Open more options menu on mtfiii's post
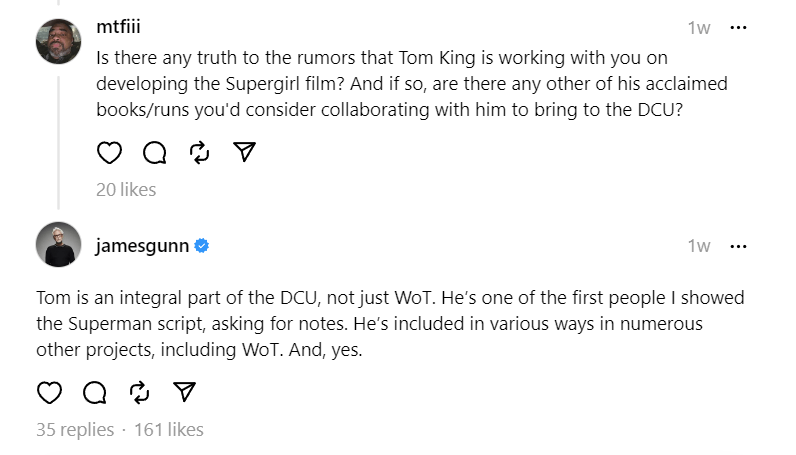Screen dimensions: 796x455 click(x=739, y=27)
